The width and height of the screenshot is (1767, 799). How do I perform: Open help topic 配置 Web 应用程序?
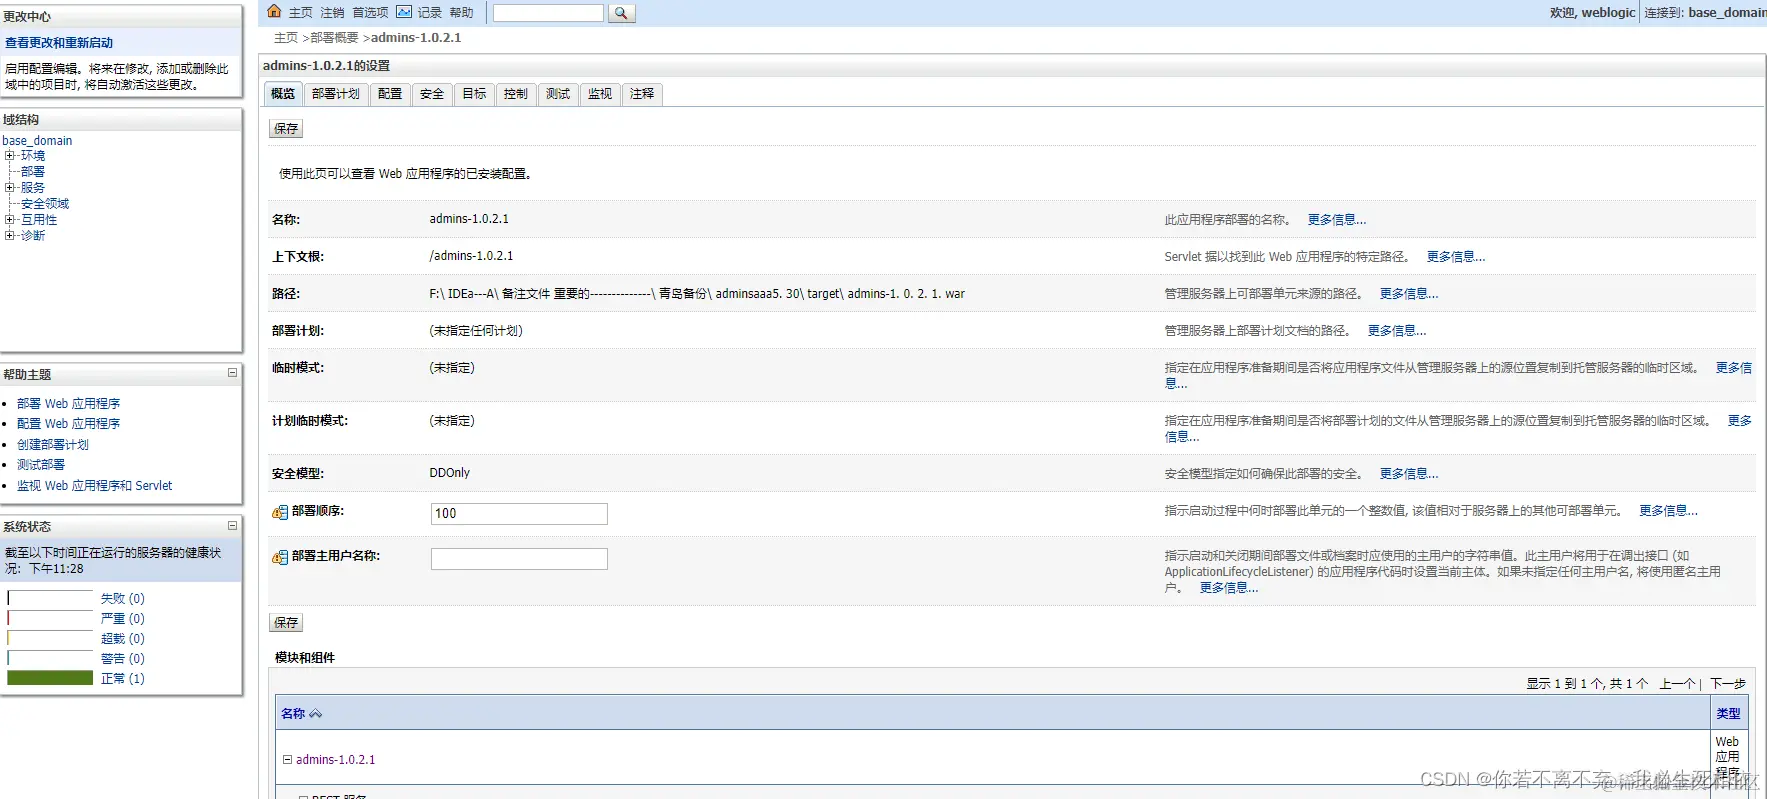pos(68,424)
